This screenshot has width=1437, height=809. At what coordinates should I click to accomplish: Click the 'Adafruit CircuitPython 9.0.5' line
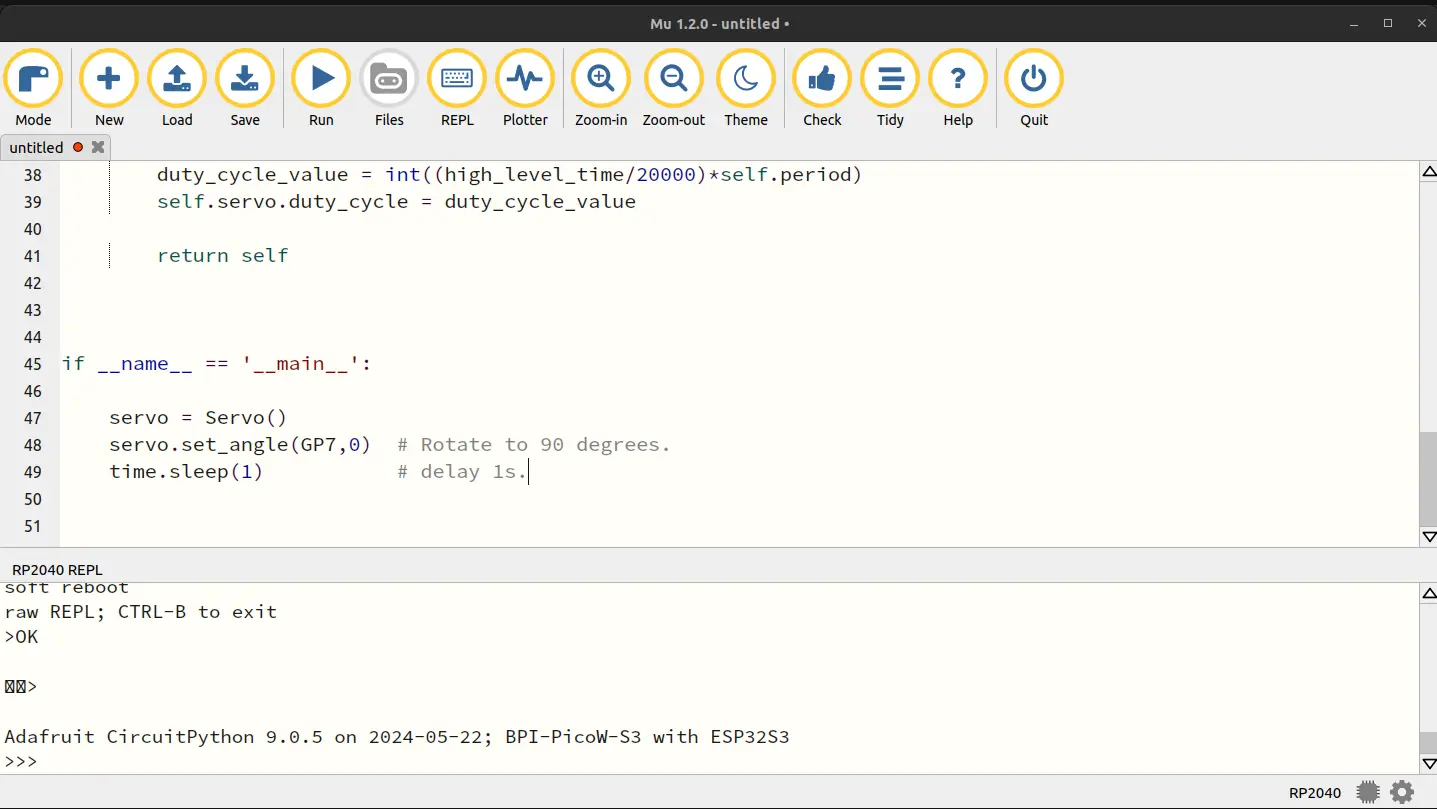tap(397, 737)
